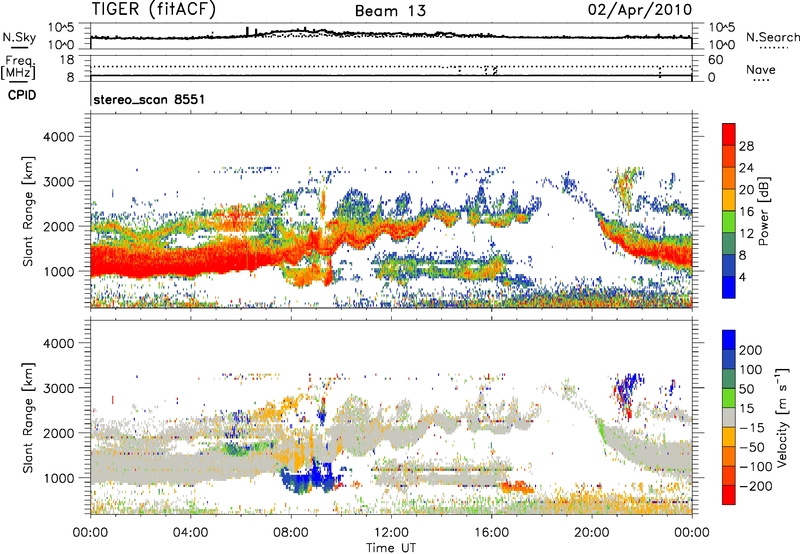Click the 'Beam 13' heading
This screenshot has height=554, width=800.
coord(390,11)
